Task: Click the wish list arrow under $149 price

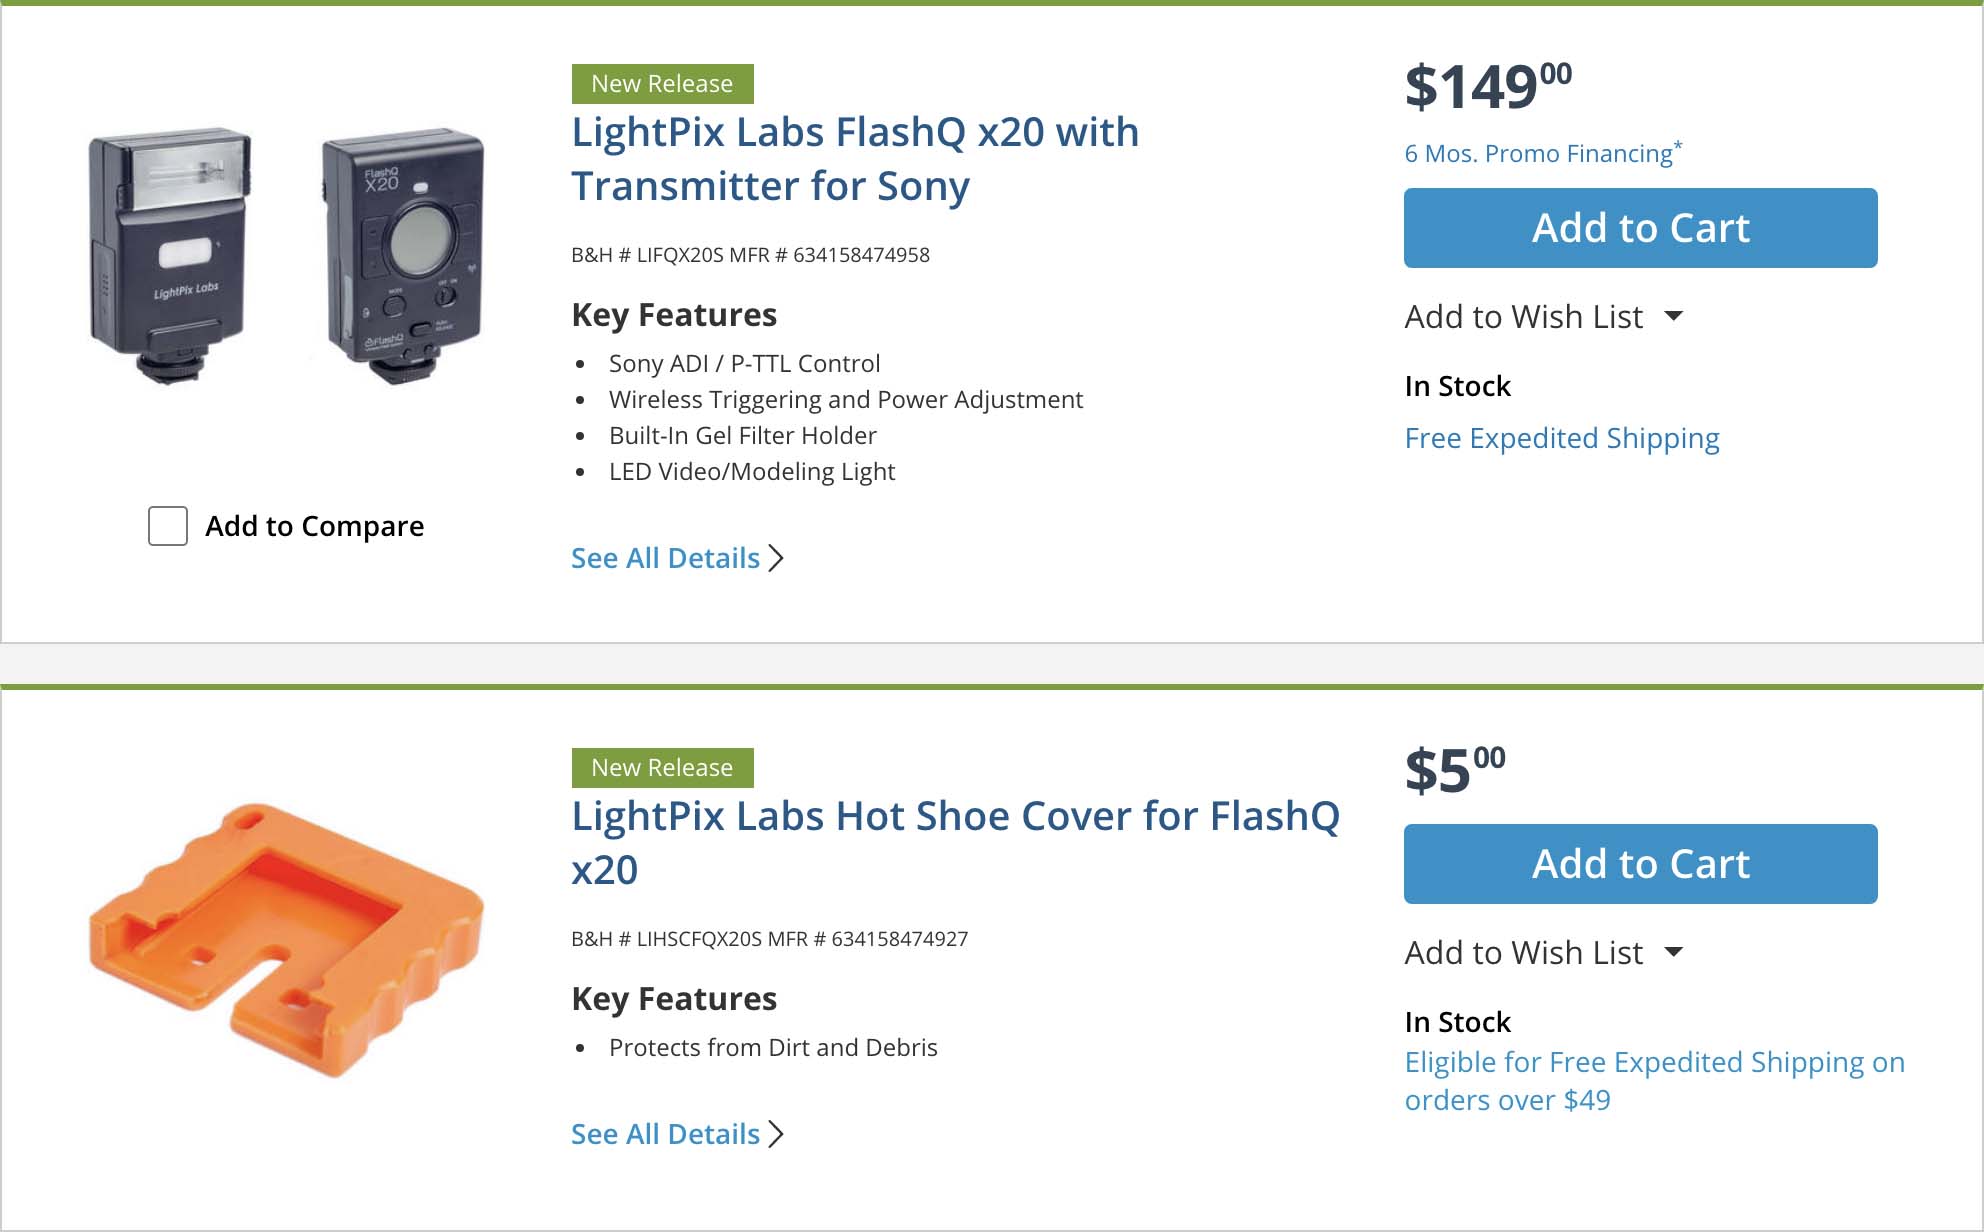Action: pyautogui.click(x=1674, y=317)
